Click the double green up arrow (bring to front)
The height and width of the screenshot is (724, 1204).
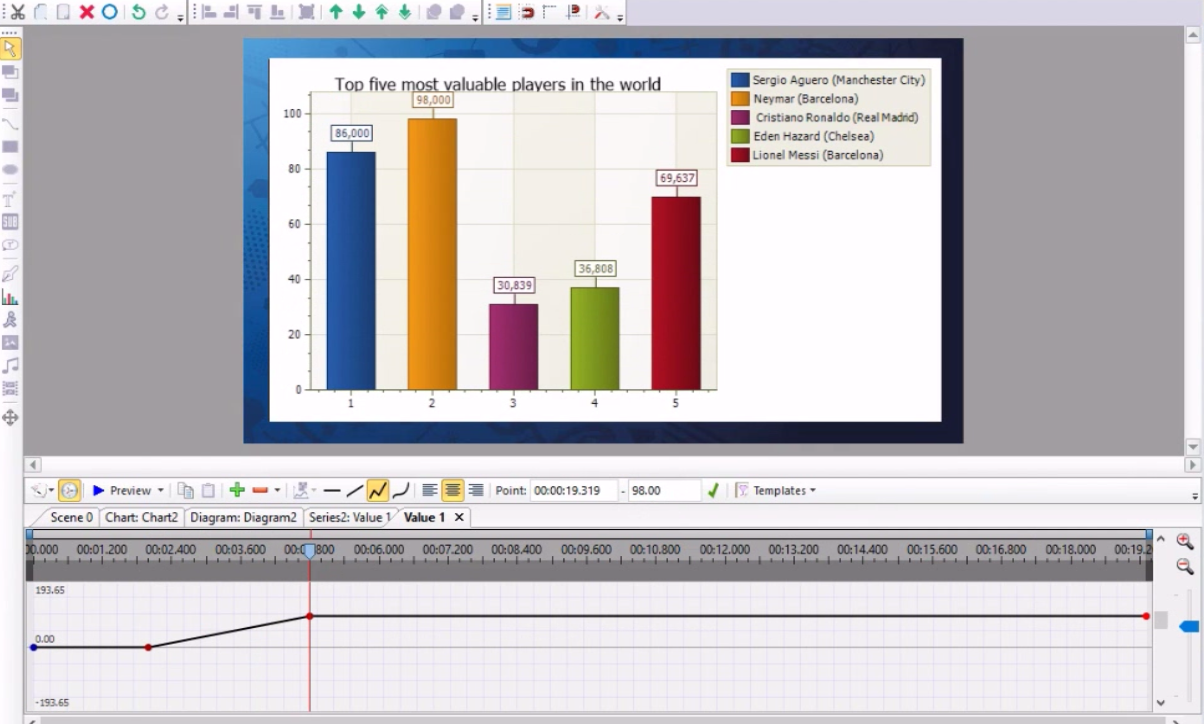click(x=382, y=12)
